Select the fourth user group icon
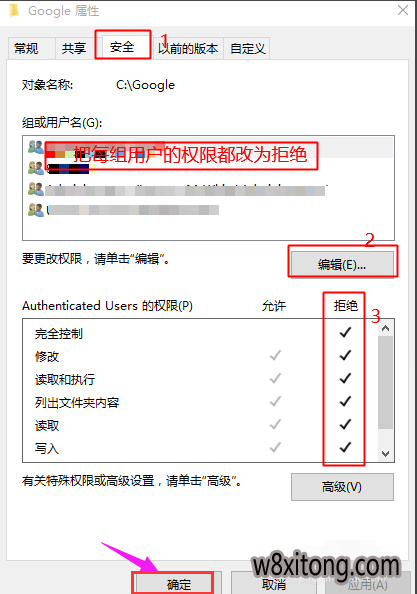The height and width of the screenshot is (594, 417). coord(36,209)
